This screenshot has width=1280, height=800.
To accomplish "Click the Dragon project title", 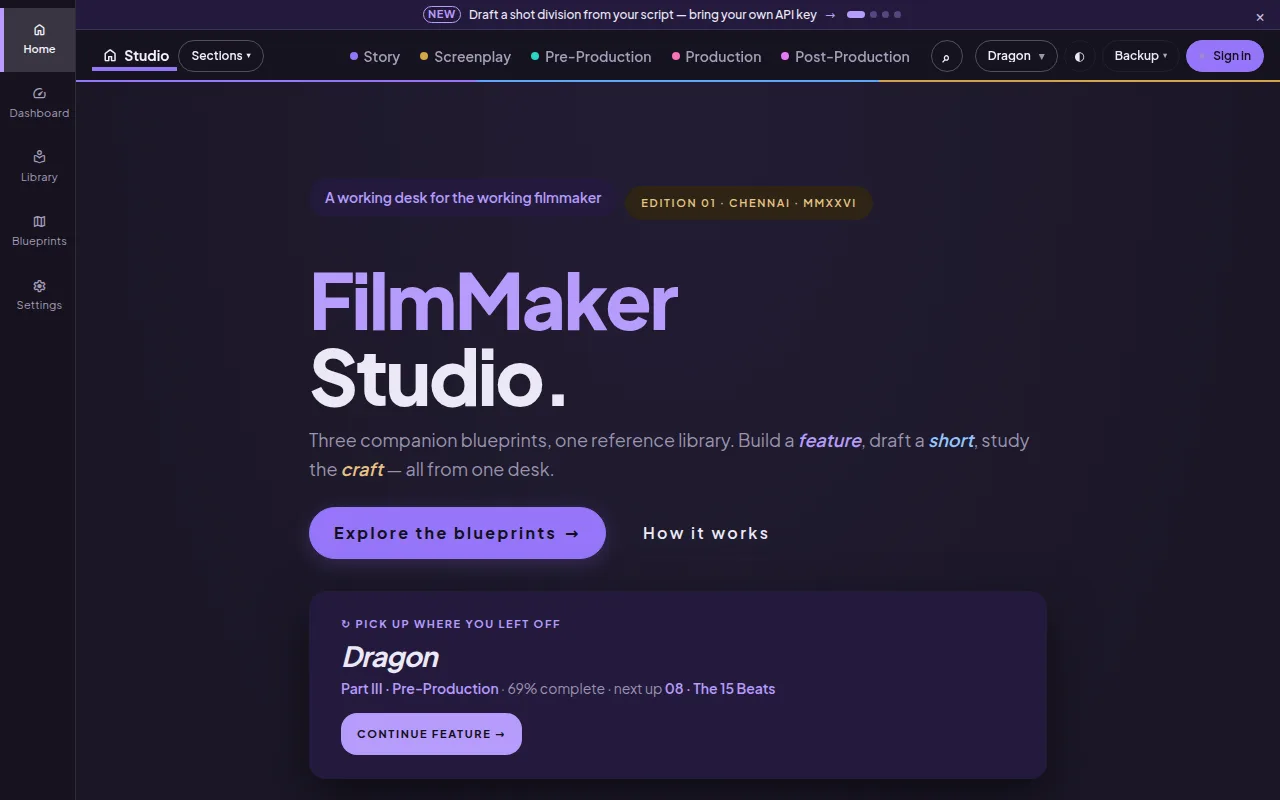I will 390,657.
